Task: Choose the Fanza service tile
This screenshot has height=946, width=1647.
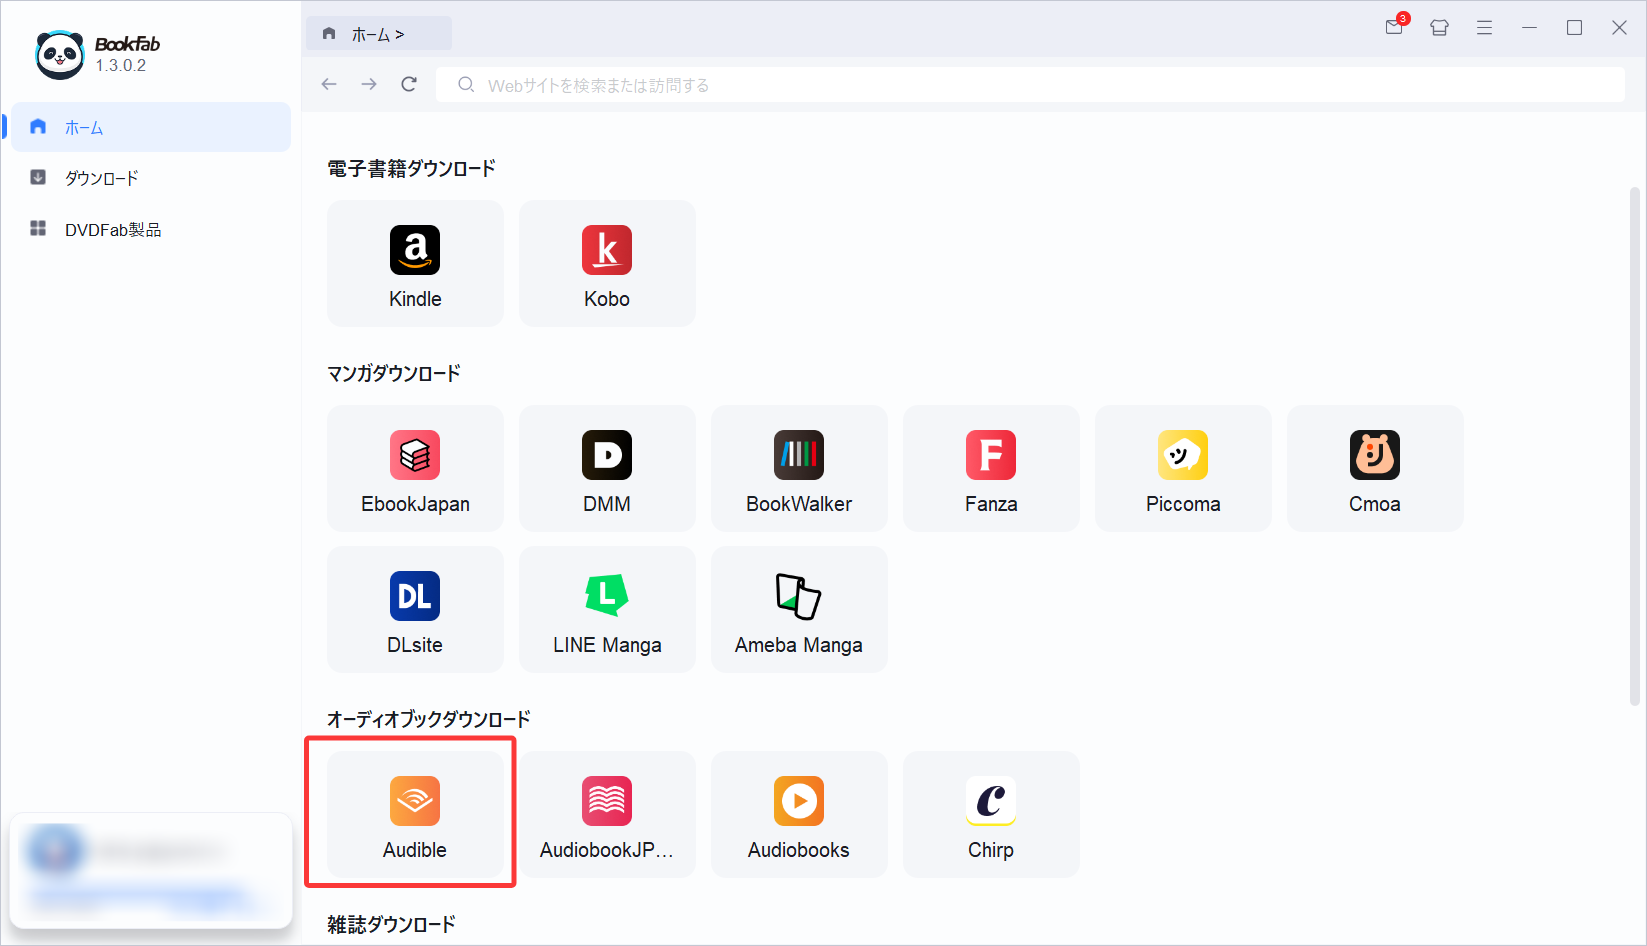Action: (x=991, y=468)
